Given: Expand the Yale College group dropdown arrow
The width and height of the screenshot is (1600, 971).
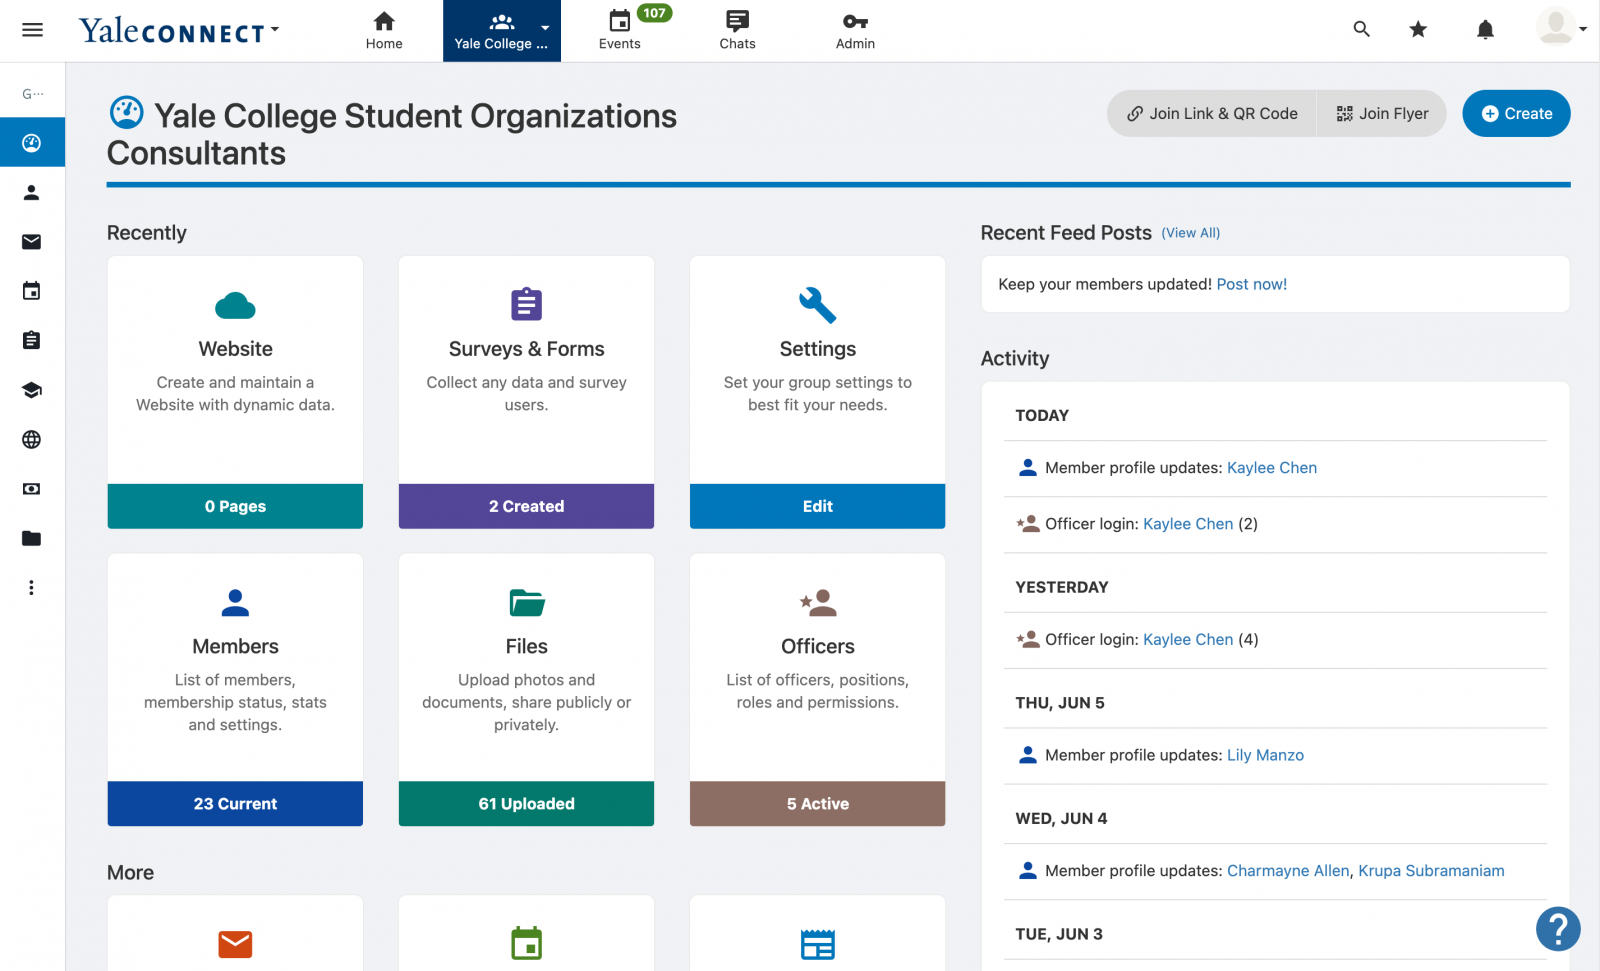Looking at the screenshot, I should pos(545,28).
